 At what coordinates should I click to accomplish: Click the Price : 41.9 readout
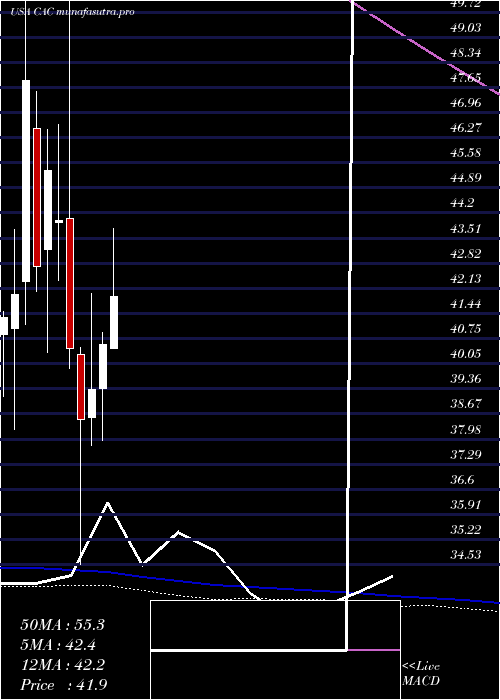point(62,684)
